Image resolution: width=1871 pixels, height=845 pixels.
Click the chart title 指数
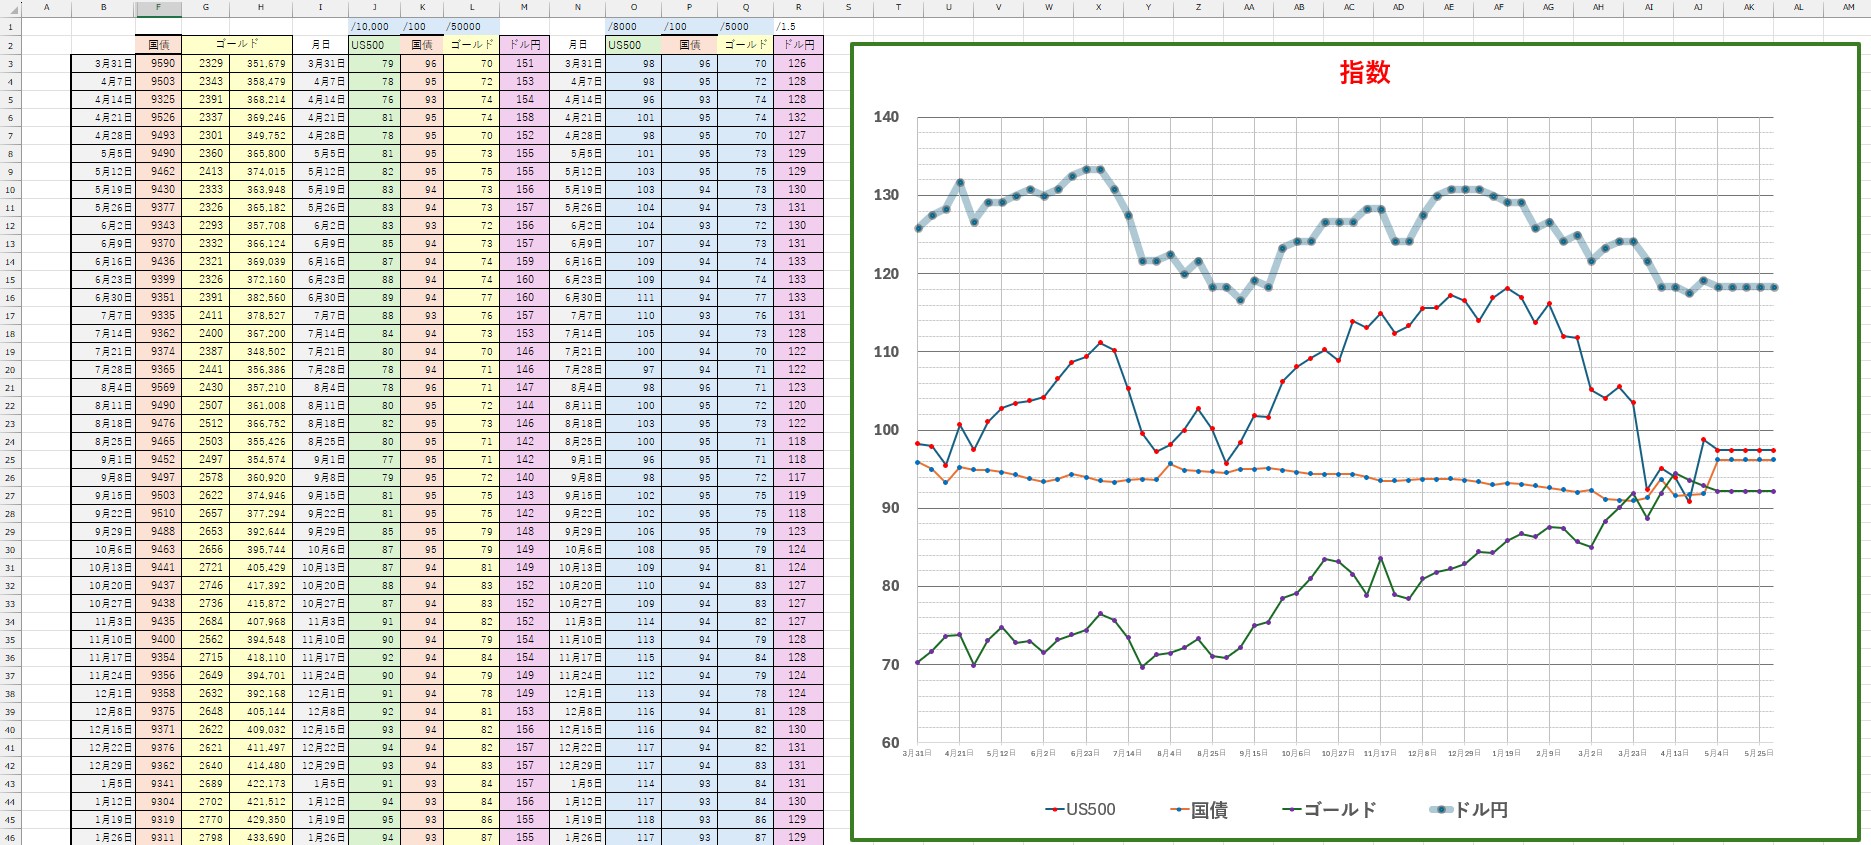pos(1365,72)
